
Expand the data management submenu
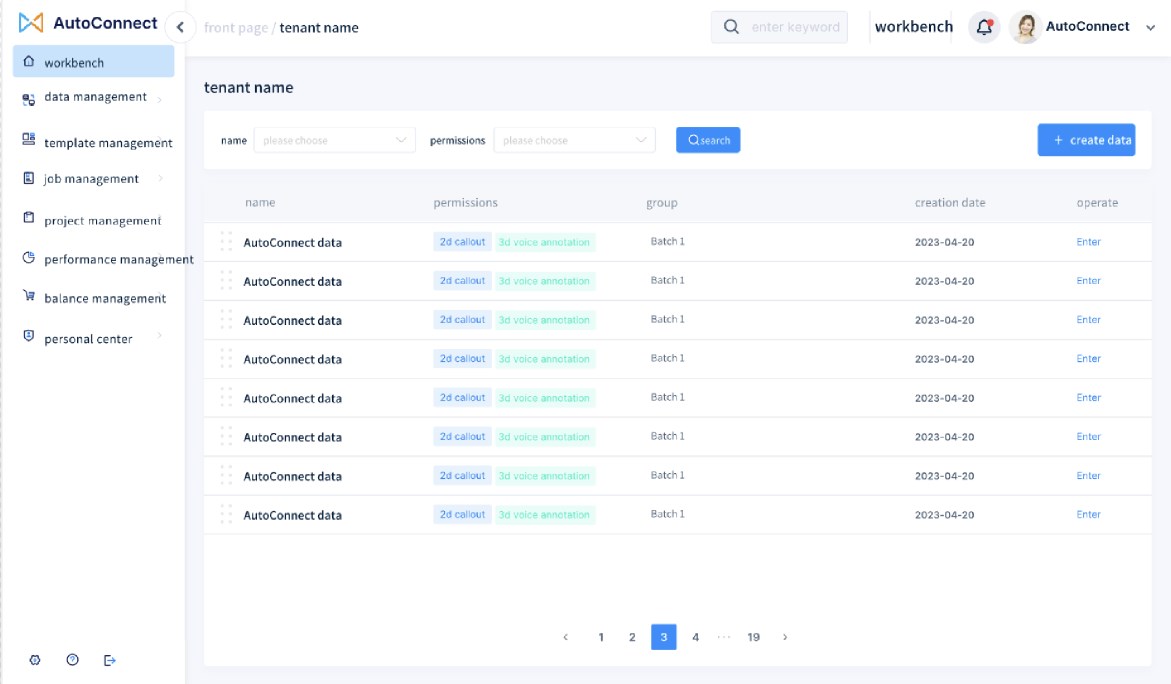95,98
